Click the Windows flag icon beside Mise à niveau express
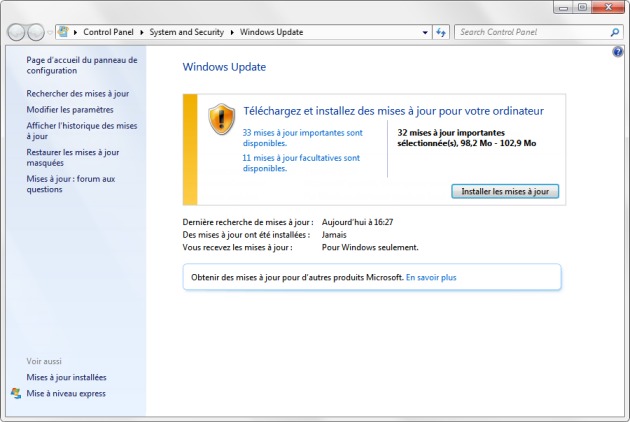This screenshot has height=422, width=630. coord(16,393)
